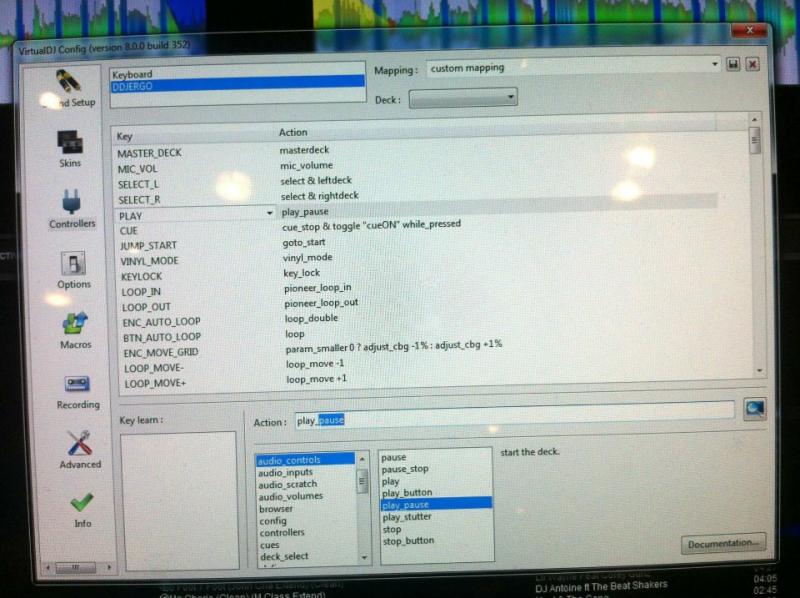Select the LOOP_IN key row
The height and width of the screenshot is (598, 800).
click(141, 292)
